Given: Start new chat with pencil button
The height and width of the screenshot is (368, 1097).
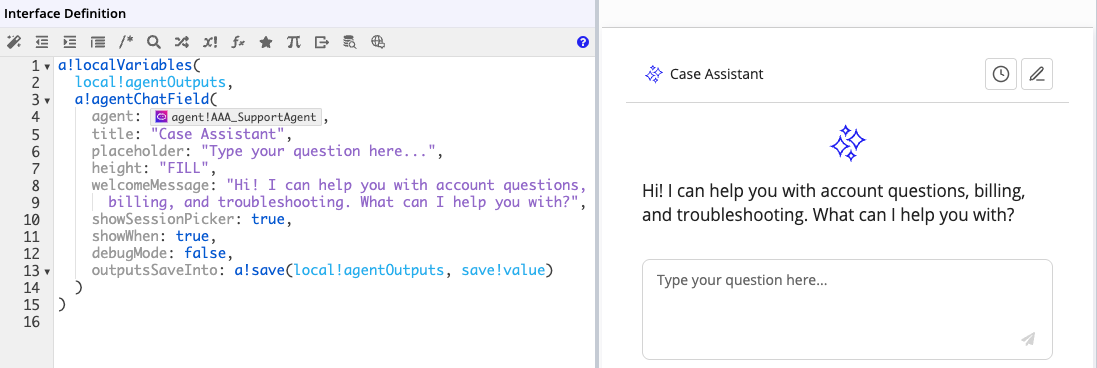Looking at the screenshot, I should pos(1037,74).
